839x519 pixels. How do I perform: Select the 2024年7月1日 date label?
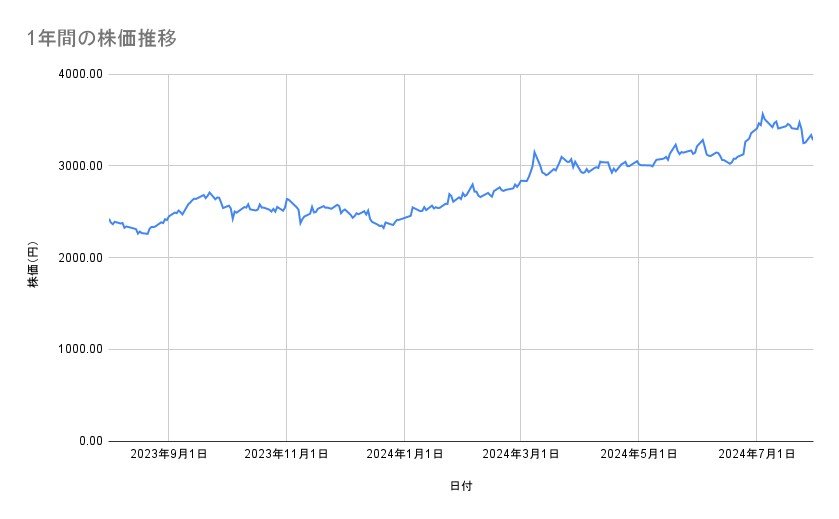[756, 455]
